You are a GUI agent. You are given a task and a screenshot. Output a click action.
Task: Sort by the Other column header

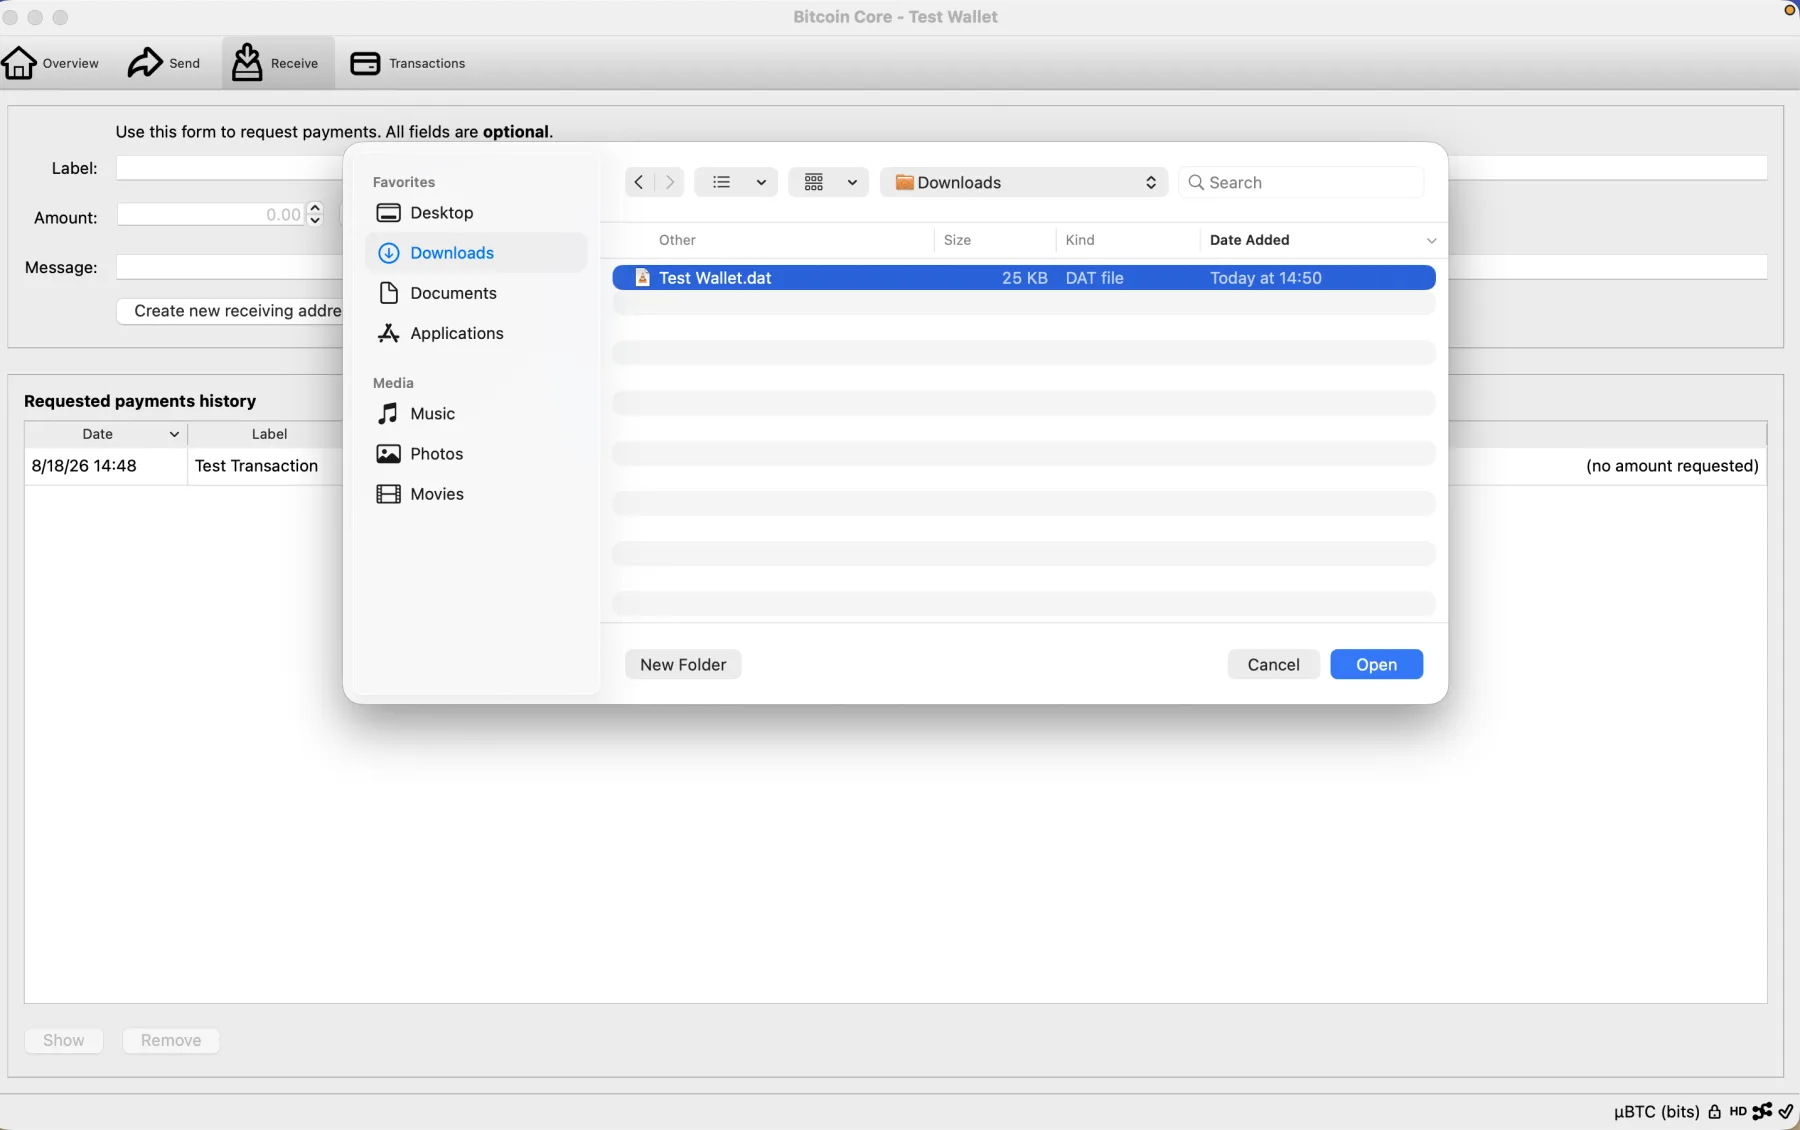pos(677,240)
